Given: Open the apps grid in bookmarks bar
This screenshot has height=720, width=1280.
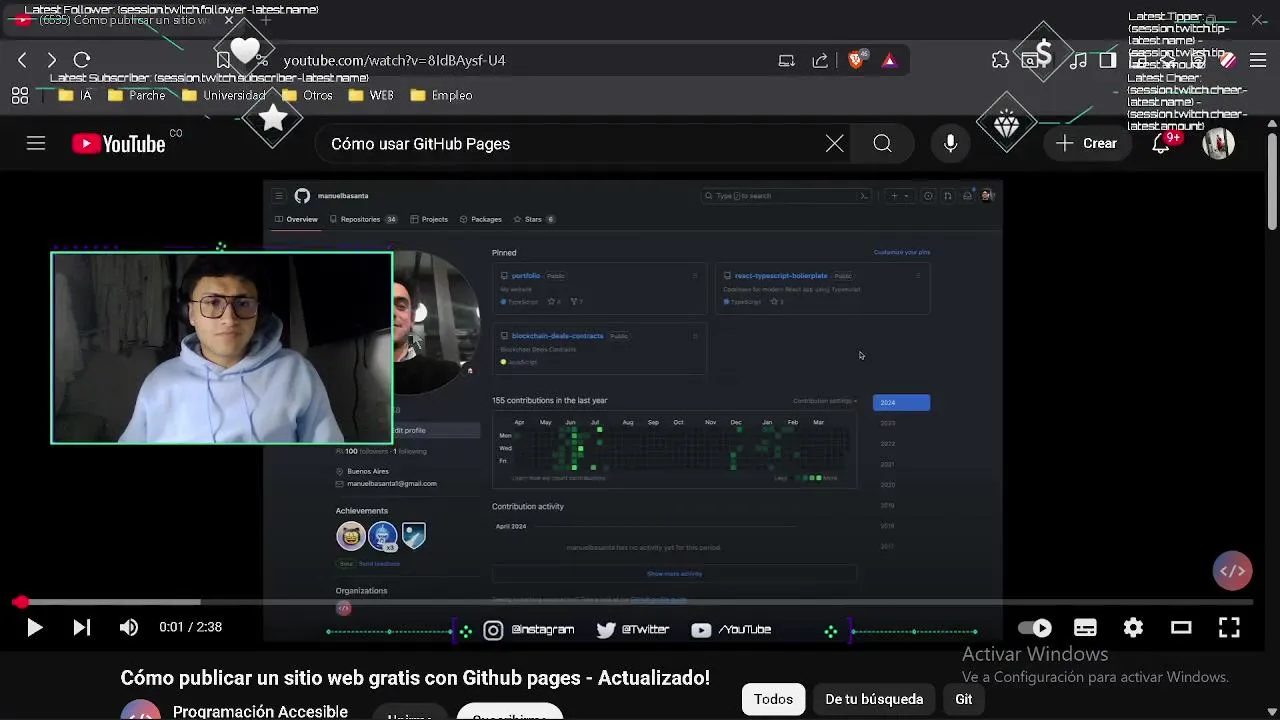Looking at the screenshot, I should click(x=20, y=96).
